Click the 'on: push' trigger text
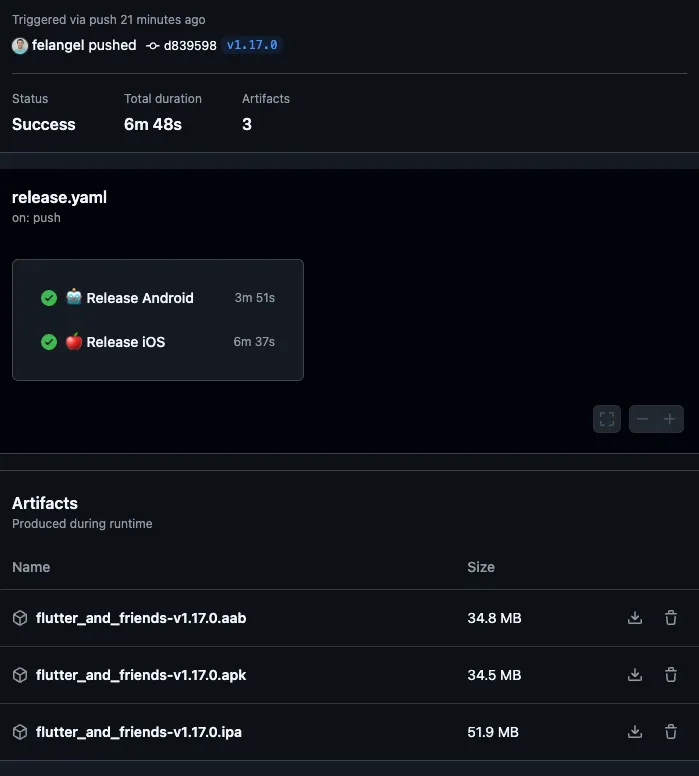The image size is (699, 776). pyautogui.click(x=36, y=218)
